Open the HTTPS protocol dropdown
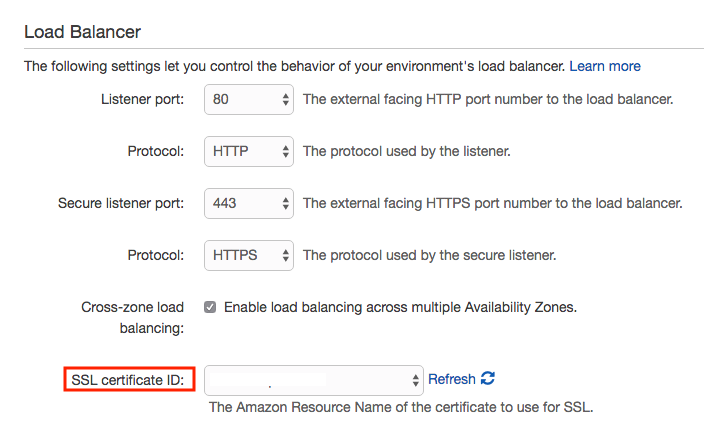Viewport: 704px width, 443px height. point(249,255)
